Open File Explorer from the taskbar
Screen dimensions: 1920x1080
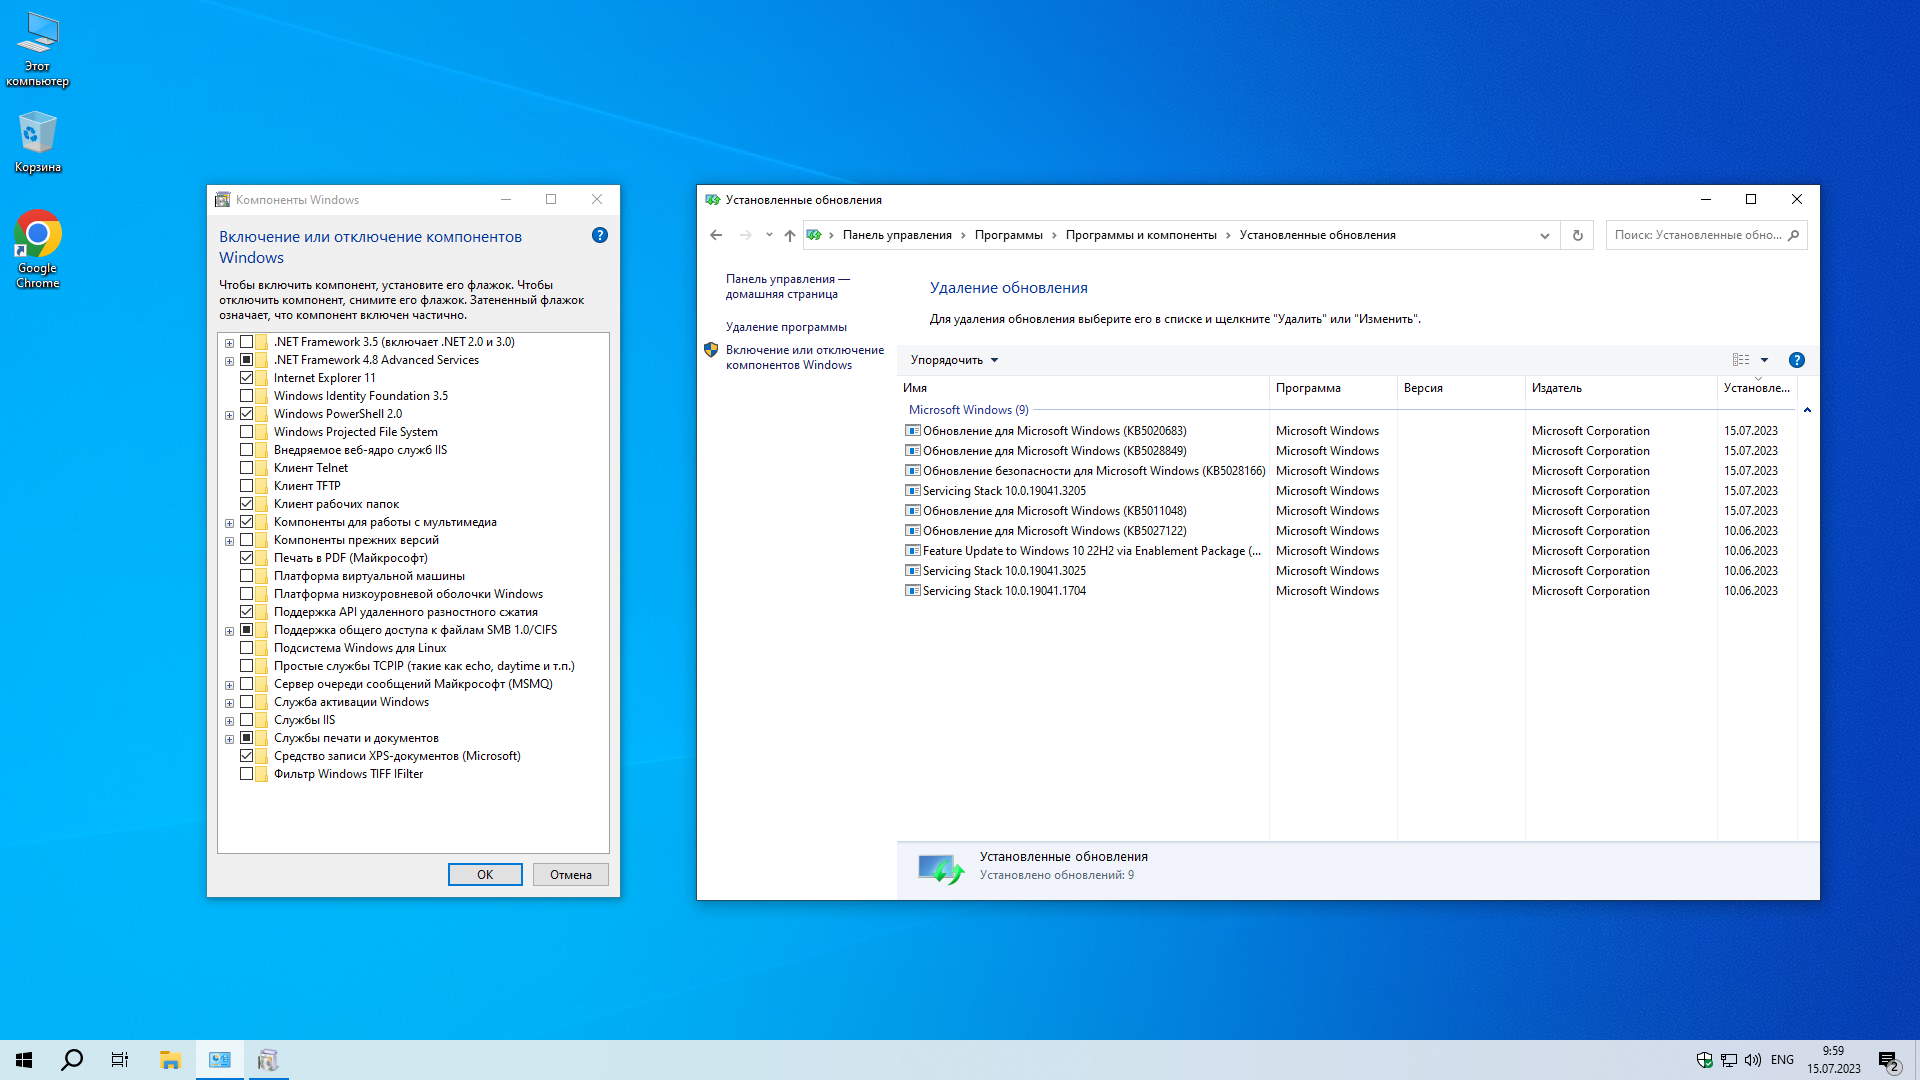click(x=170, y=1060)
